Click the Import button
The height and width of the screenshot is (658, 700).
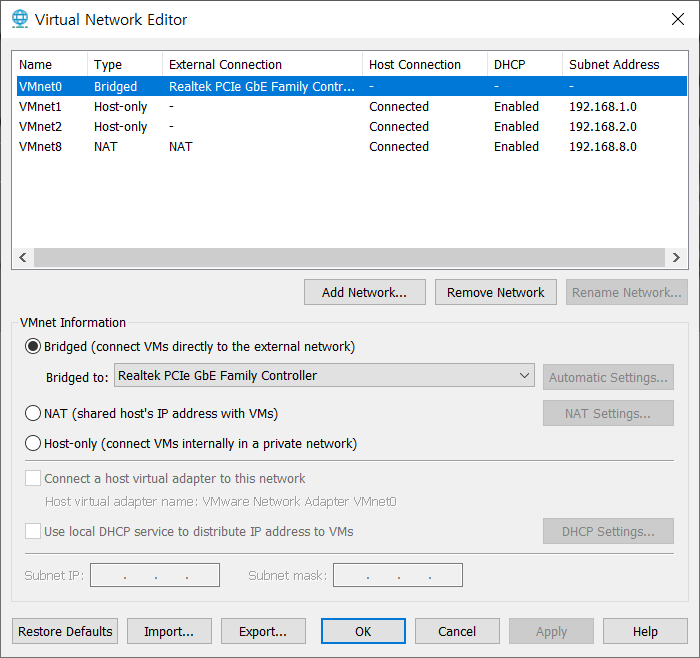(169, 631)
